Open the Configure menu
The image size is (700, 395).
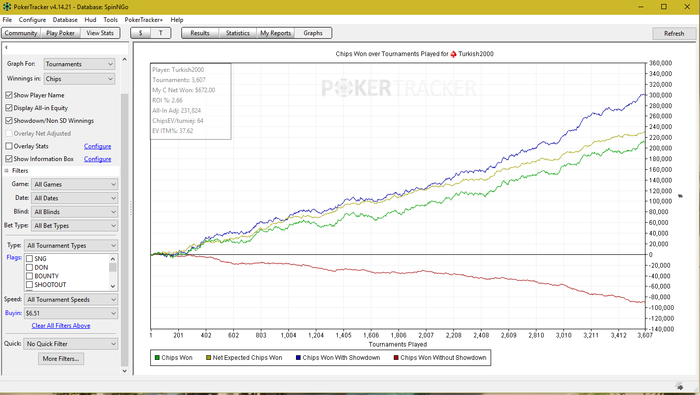coord(32,20)
